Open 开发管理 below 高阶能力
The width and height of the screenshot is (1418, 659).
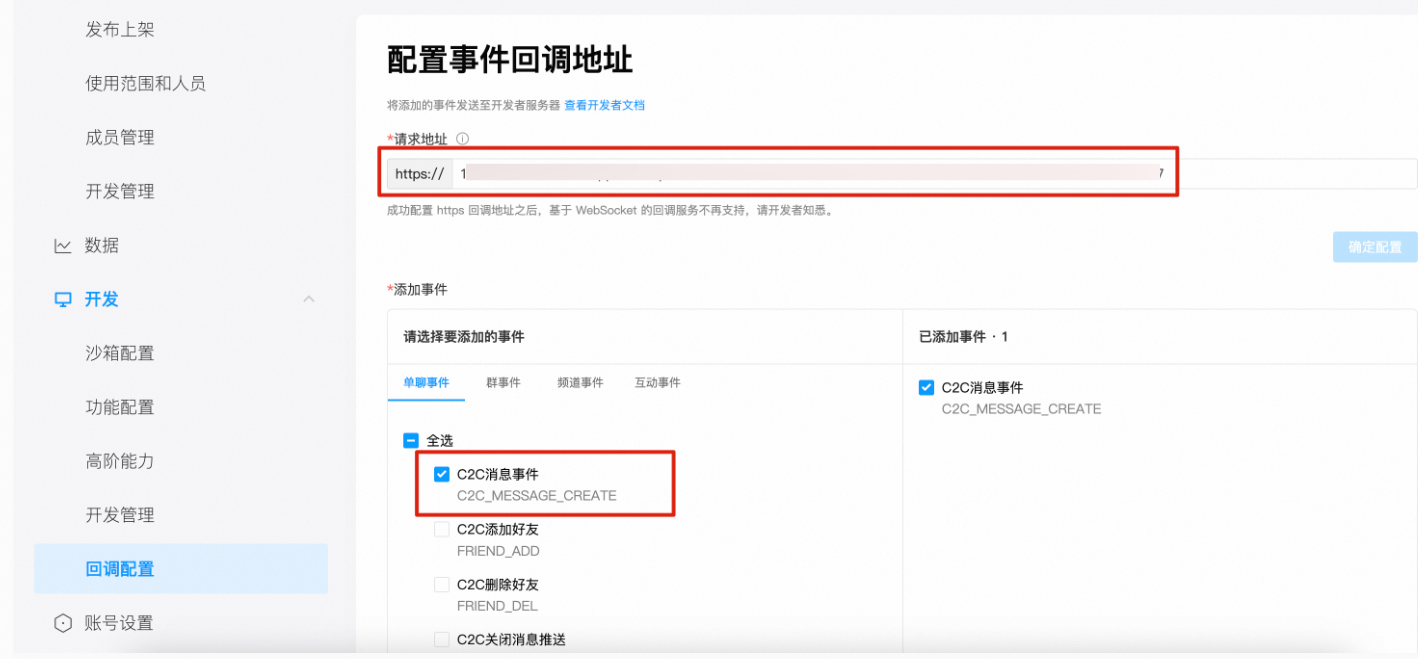click(x=120, y=515)
